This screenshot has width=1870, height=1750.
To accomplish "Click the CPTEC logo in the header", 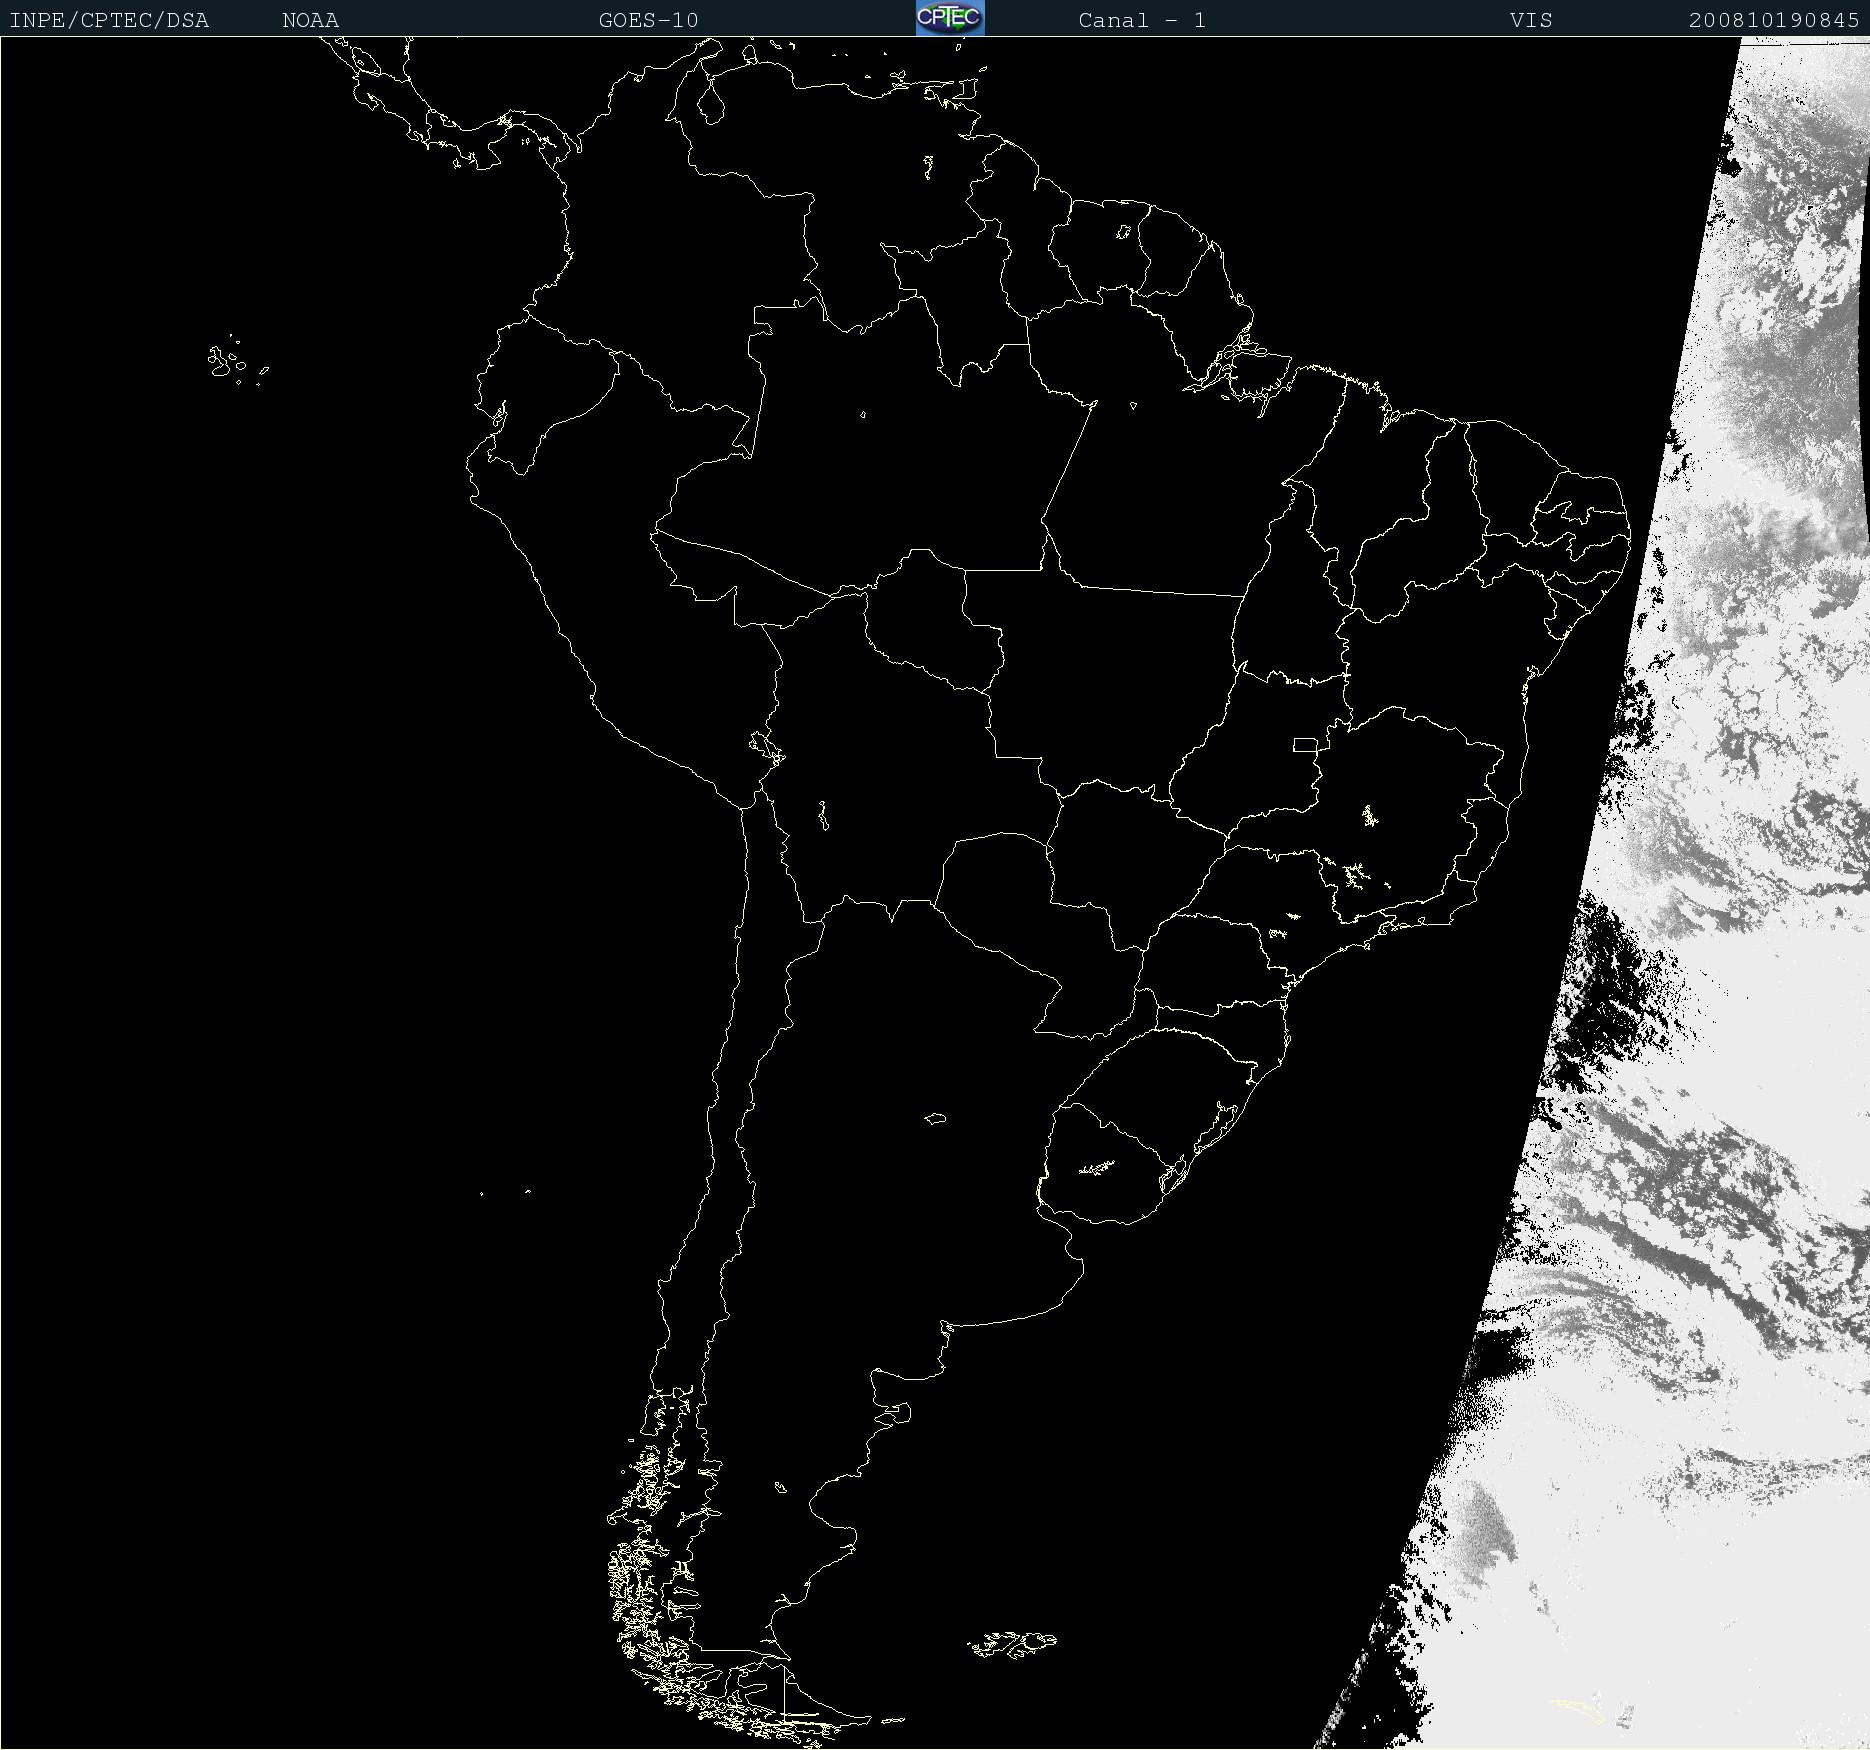I will coord(950,18).
